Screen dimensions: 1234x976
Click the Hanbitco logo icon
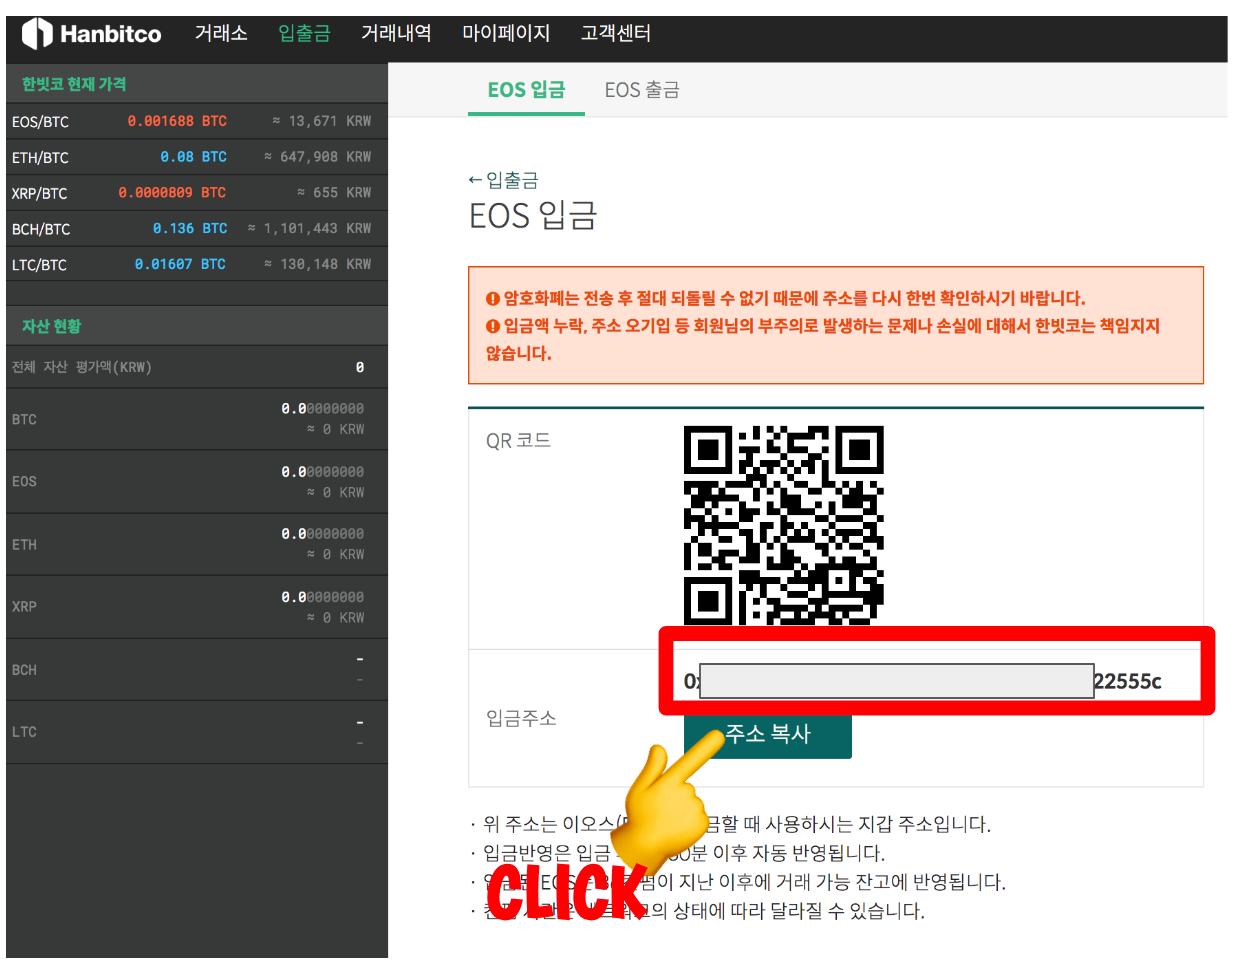coord(37,33)
